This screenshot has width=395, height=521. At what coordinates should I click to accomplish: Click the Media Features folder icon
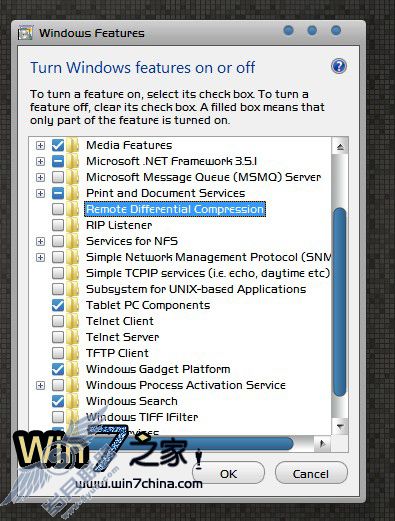pyautogui.click(x=72, y=145)
